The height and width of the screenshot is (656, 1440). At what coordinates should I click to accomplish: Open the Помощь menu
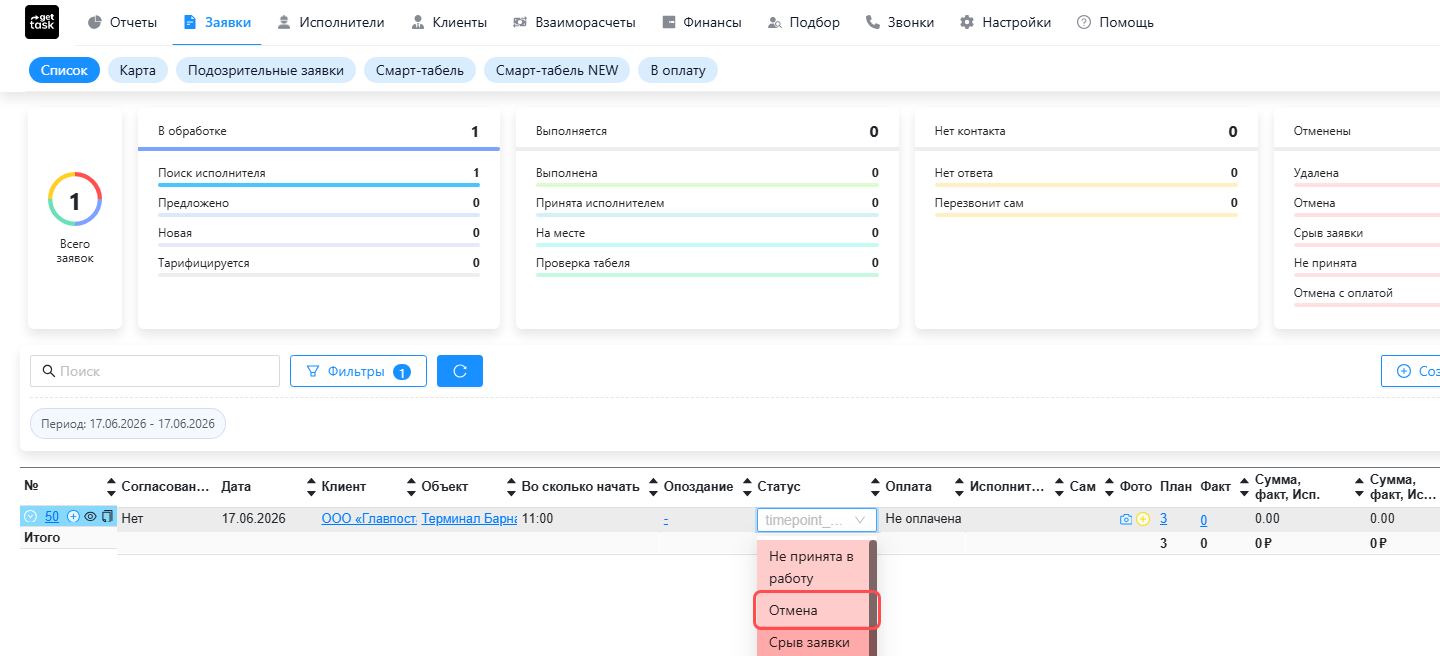pos(1115,22)
